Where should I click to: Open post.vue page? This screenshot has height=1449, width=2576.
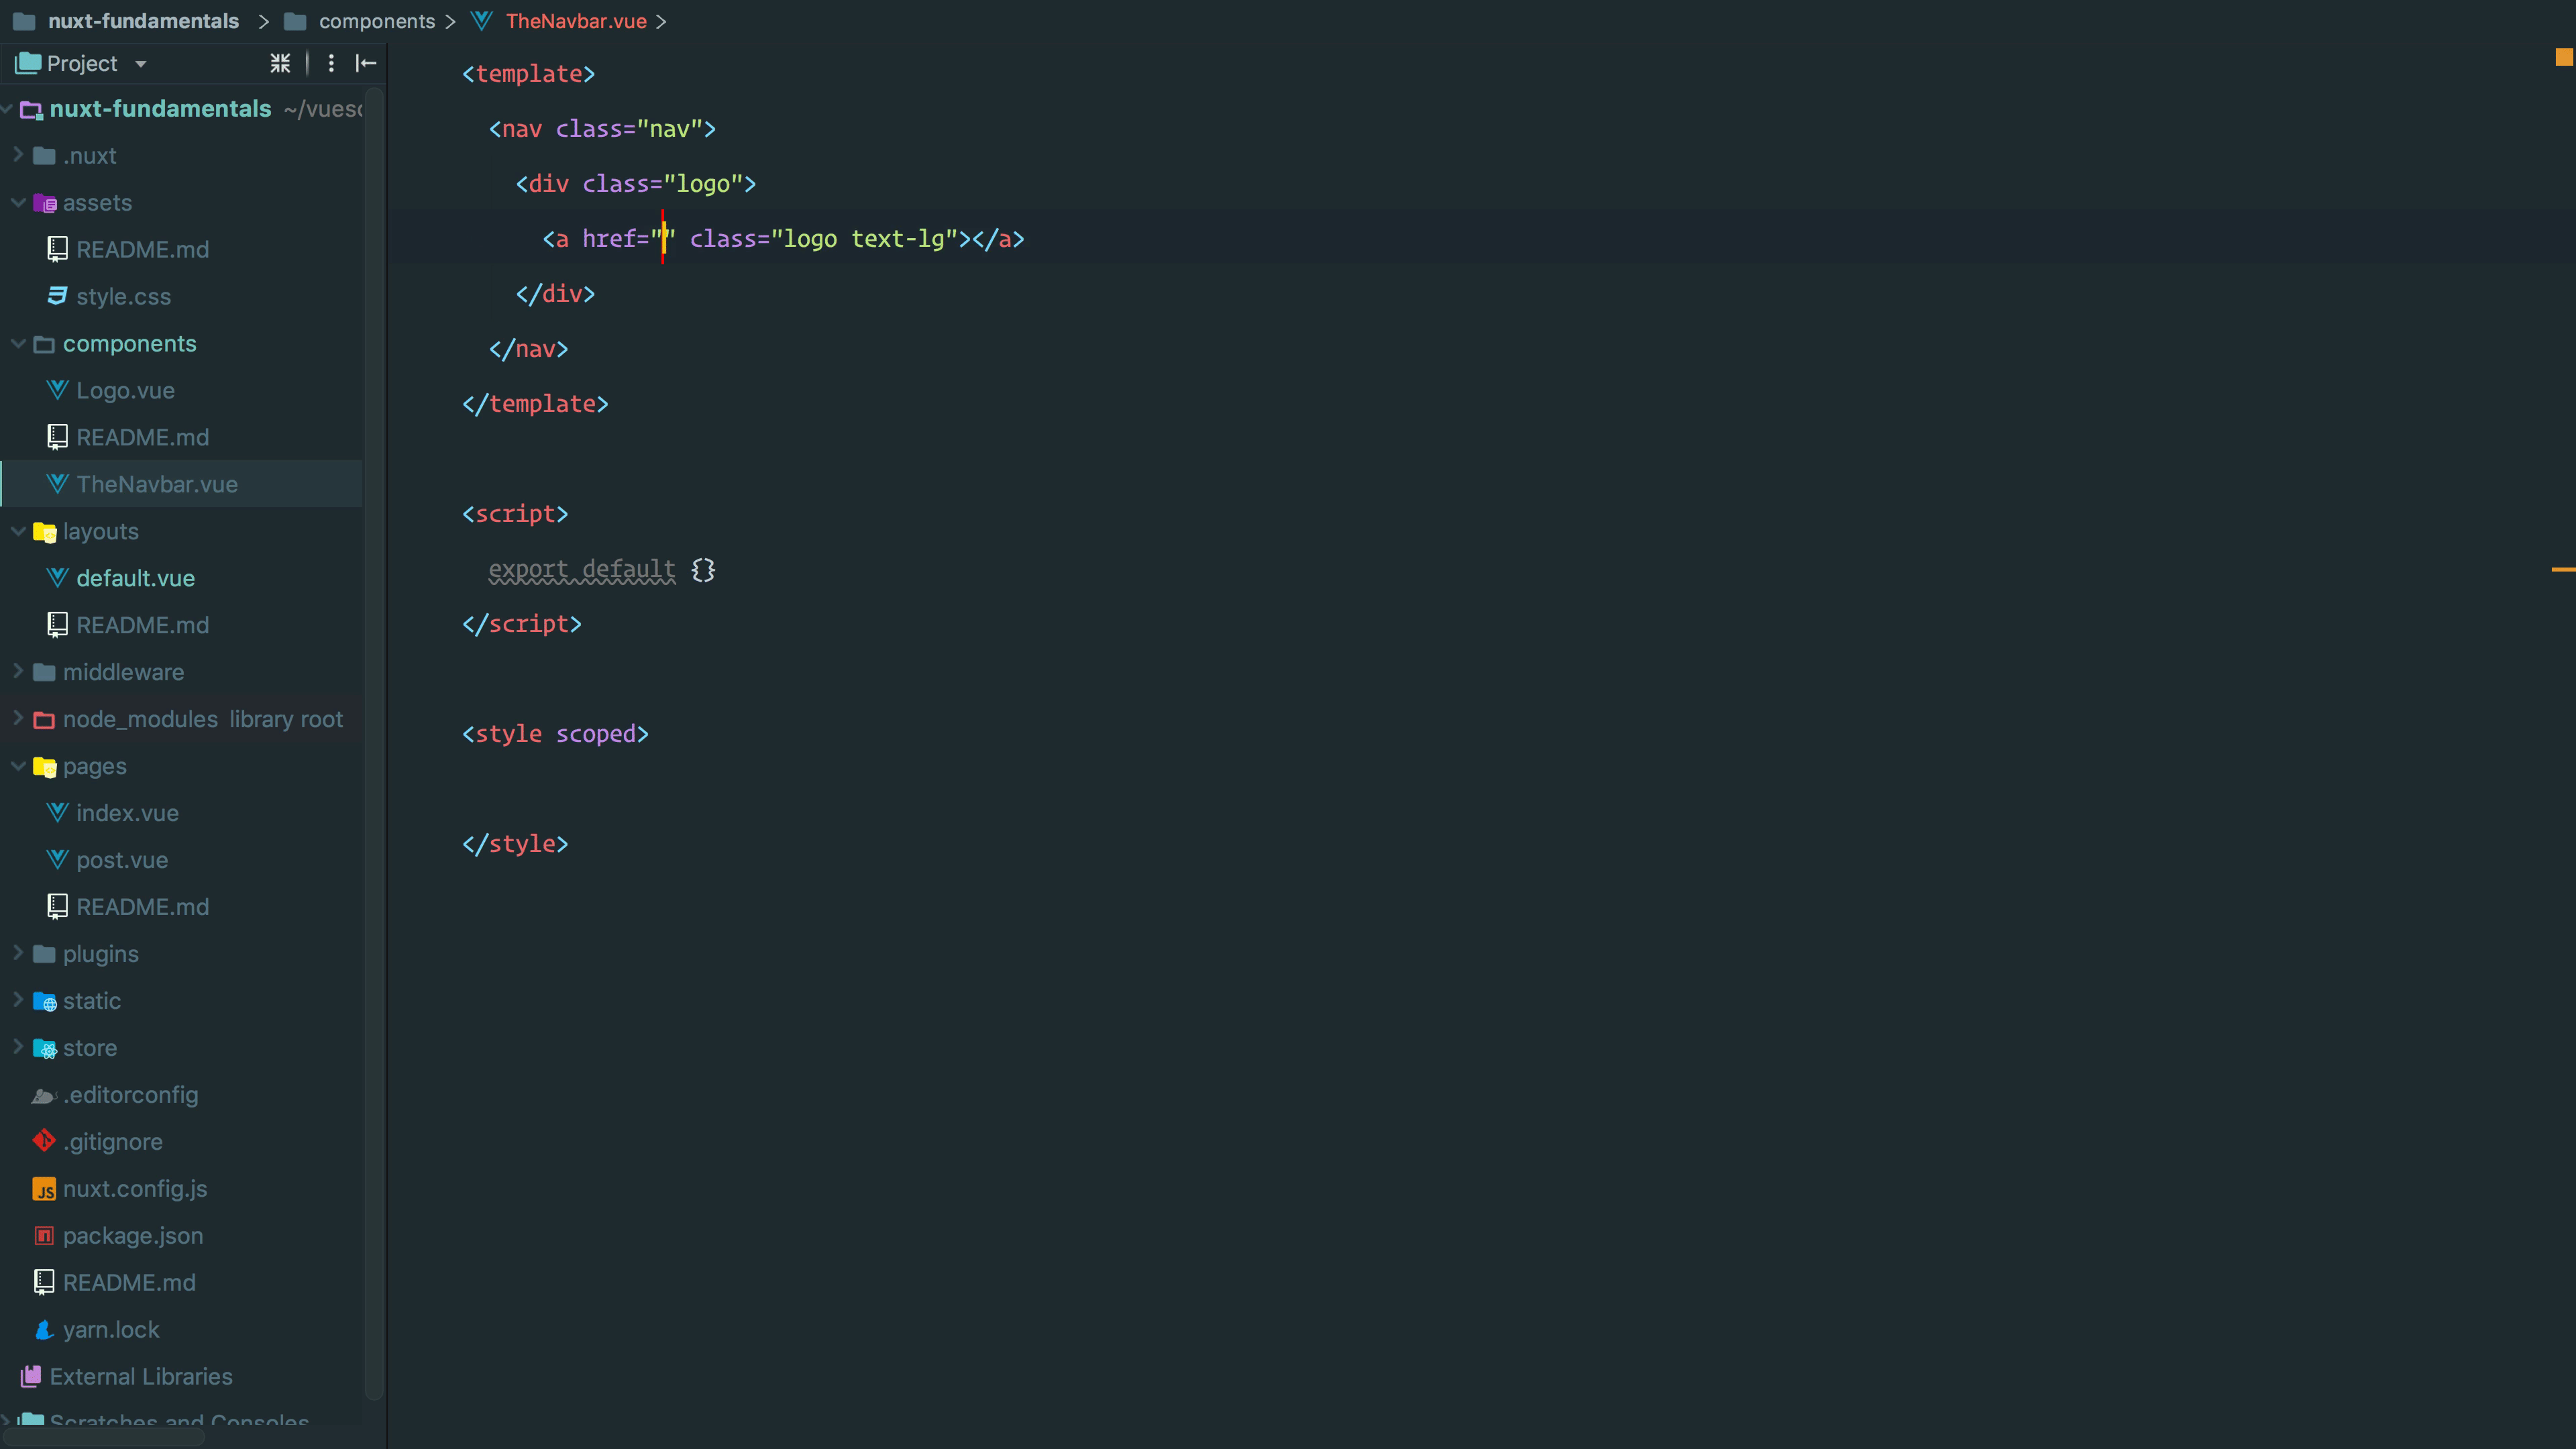[122, 860]
